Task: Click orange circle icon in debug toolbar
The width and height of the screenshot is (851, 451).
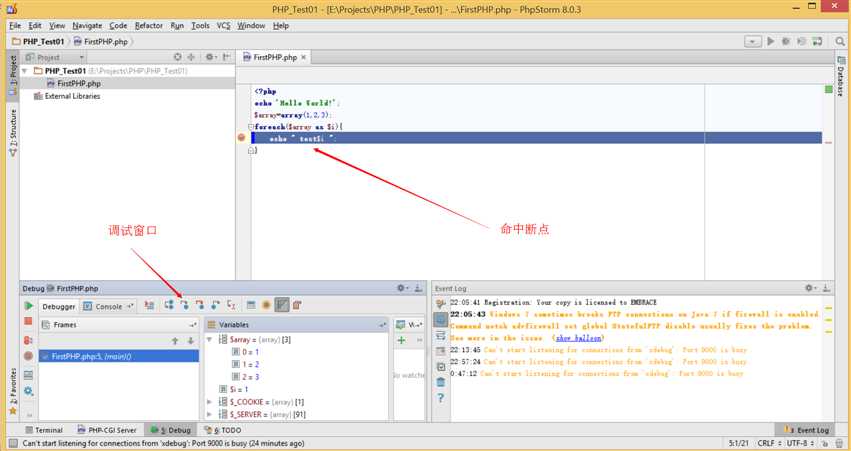Action: 266,306
